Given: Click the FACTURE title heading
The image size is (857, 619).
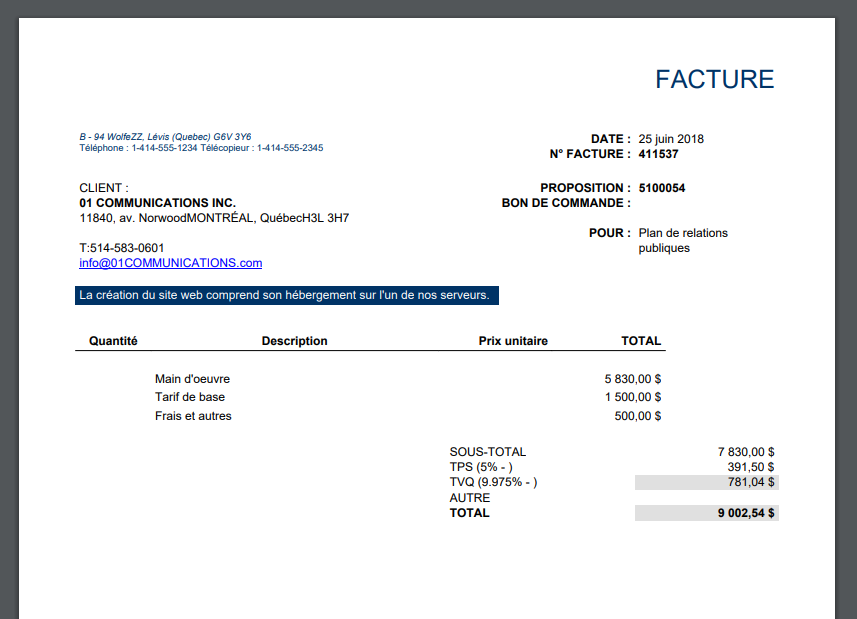Looking at the screenshot, I should 714,80.
